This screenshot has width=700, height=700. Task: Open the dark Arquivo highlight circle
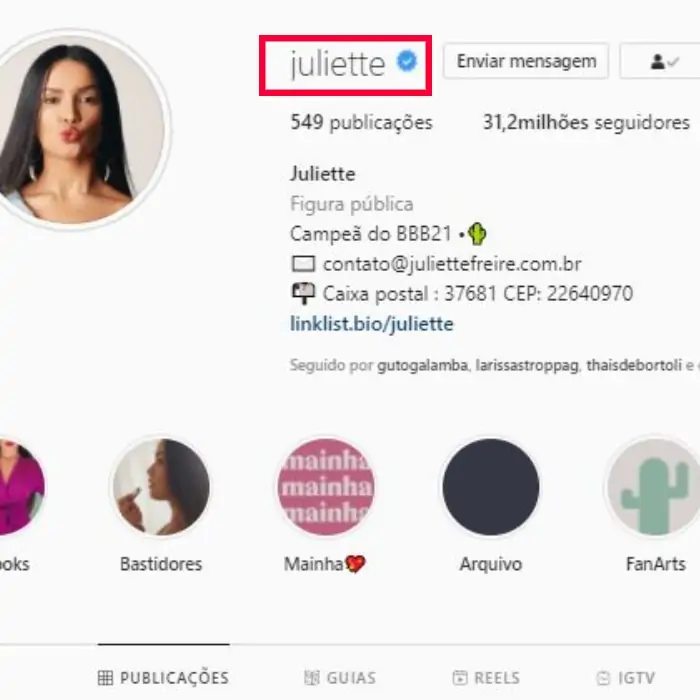pos(491,487)
